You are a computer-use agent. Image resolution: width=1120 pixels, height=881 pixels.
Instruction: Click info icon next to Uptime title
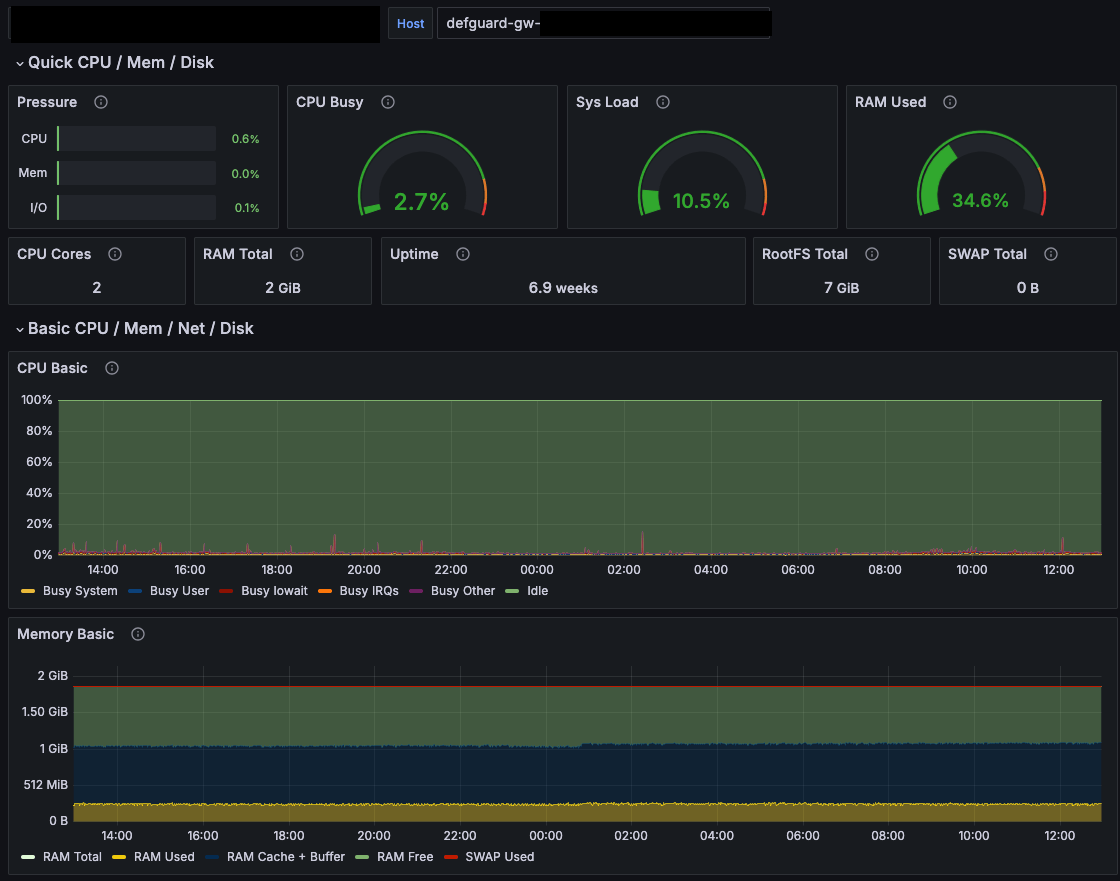[x=462, y=254]
